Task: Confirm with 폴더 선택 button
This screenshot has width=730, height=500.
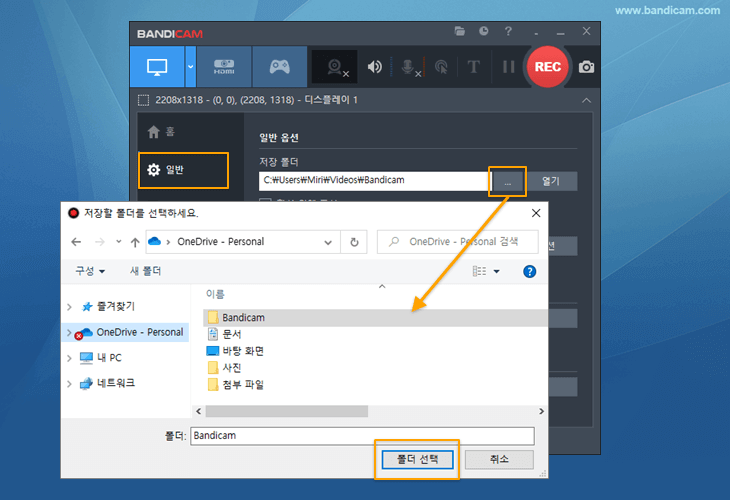Action: (417, 459)
